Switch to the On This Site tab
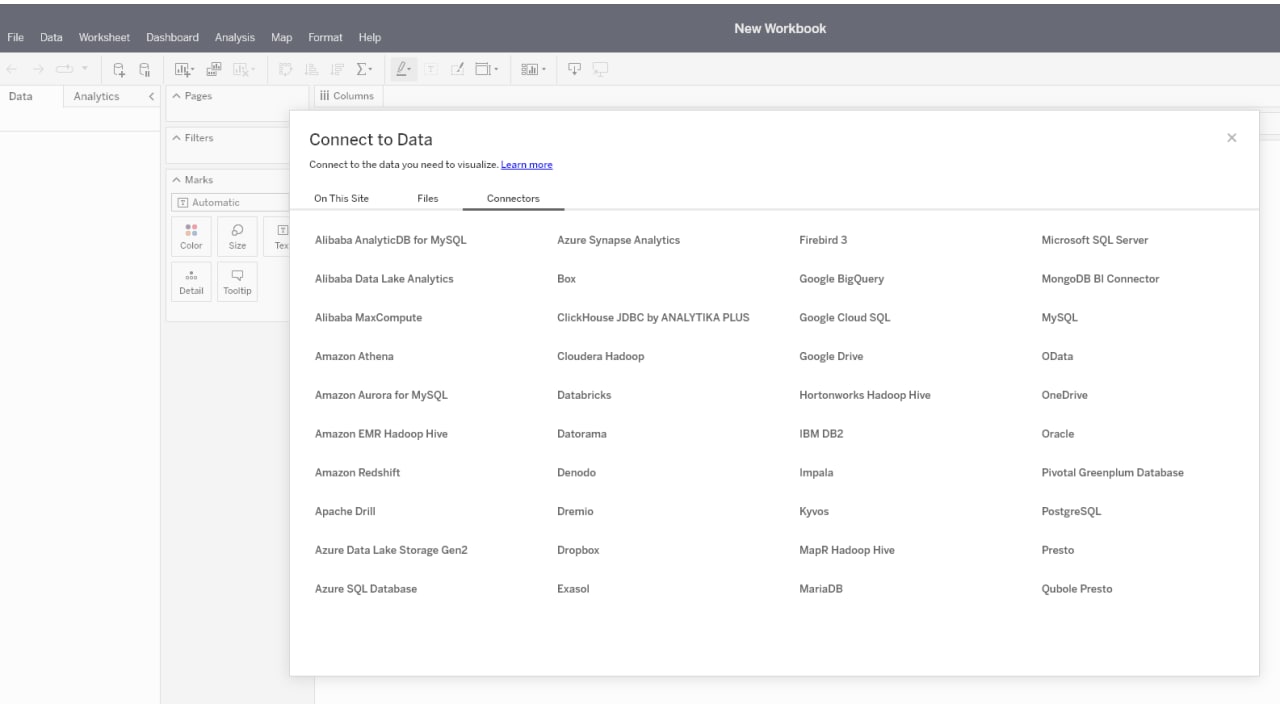The width and height of the screenshot is (1280, 704). pyautogui.click(x=341, y=198)
